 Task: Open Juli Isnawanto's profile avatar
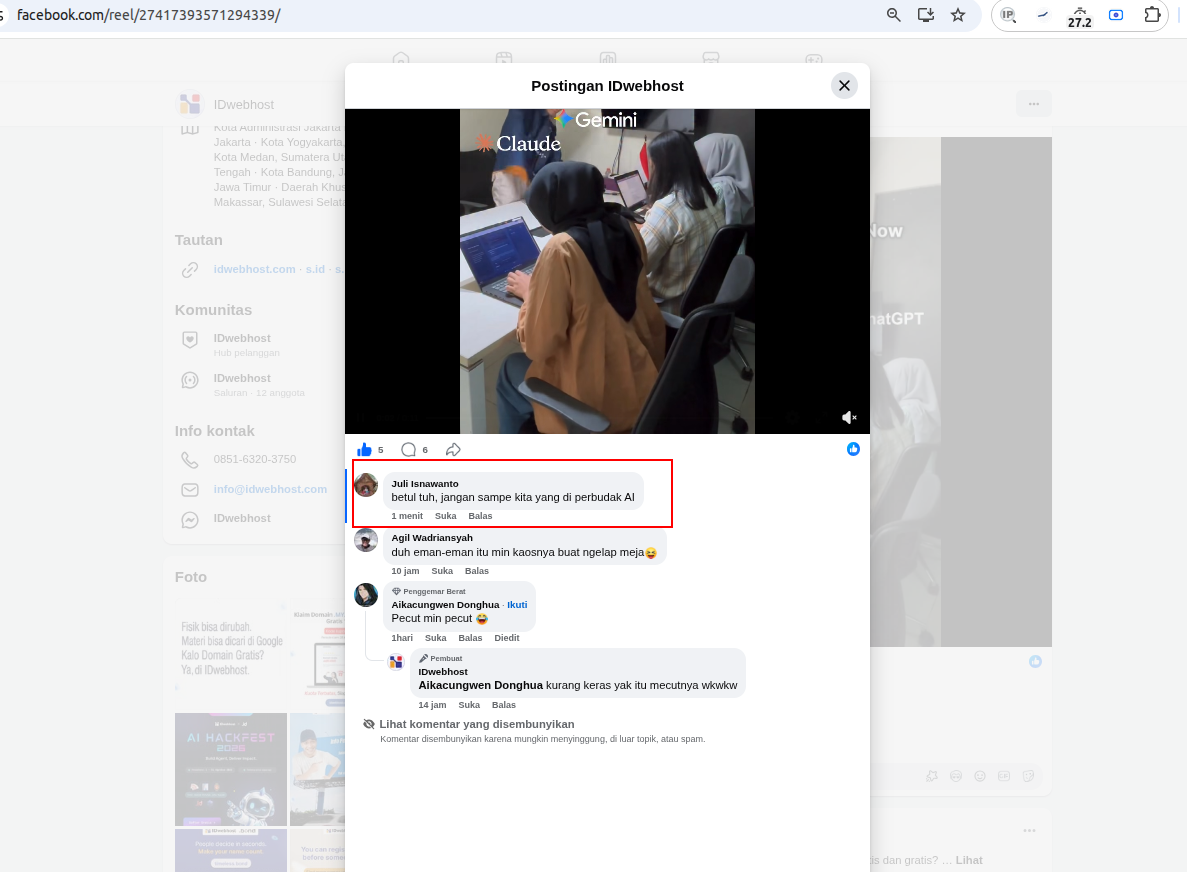pyautogui.click(x=366, y=485)
